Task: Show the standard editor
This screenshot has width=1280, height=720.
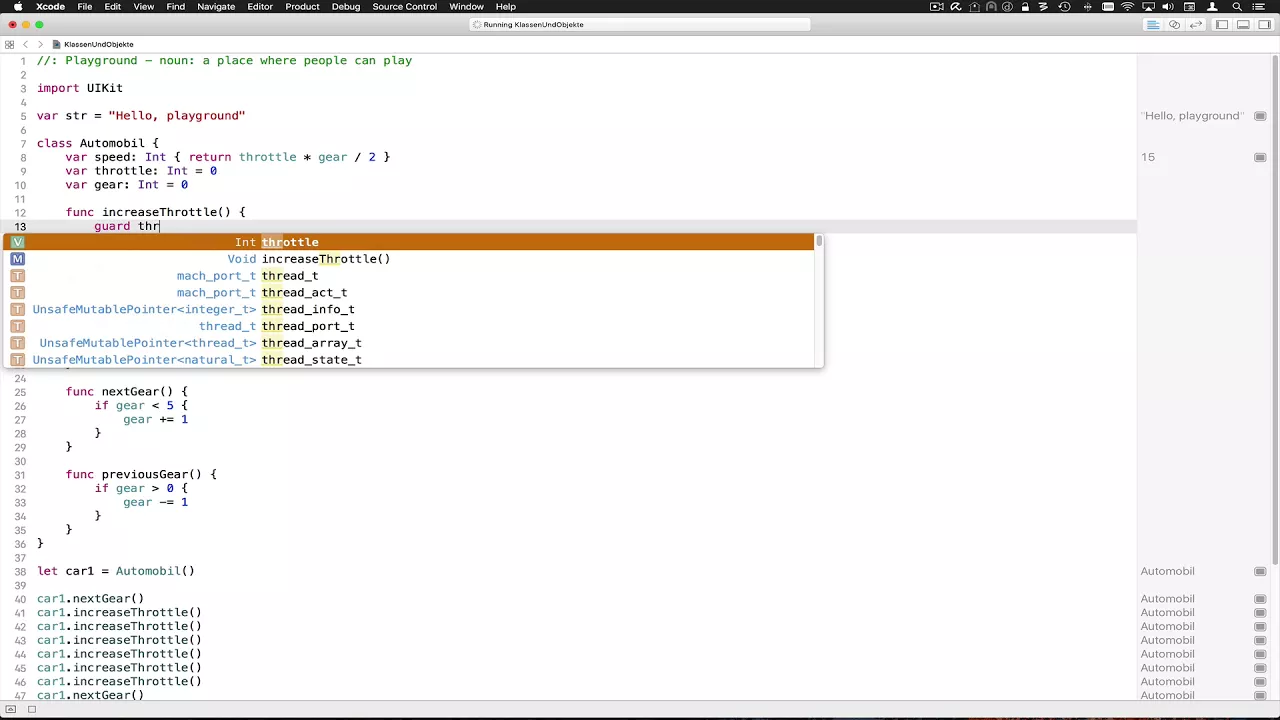Action: coord(1153,24)
